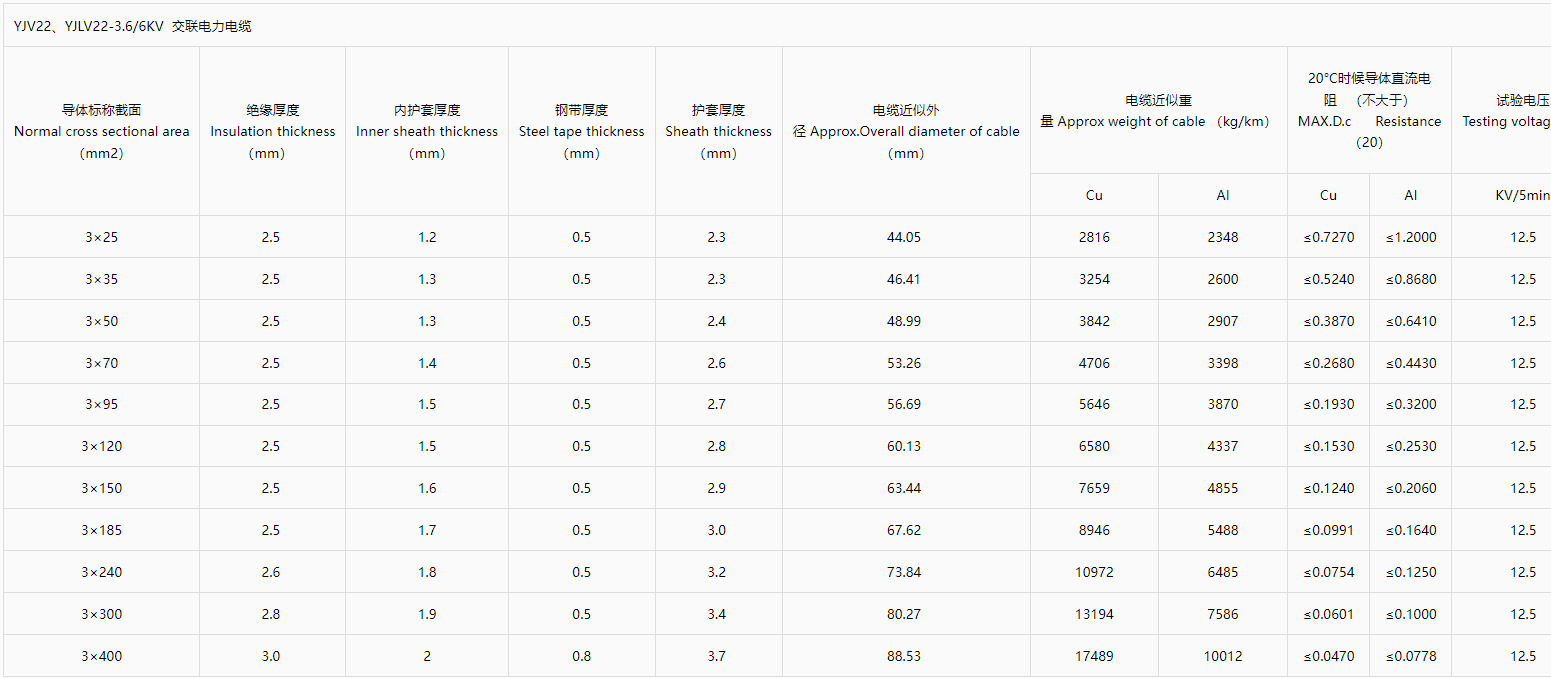Screen dimensions: 1551x678
Task: Click the Steel tape thickness header
Action: [x=582, y=131]
